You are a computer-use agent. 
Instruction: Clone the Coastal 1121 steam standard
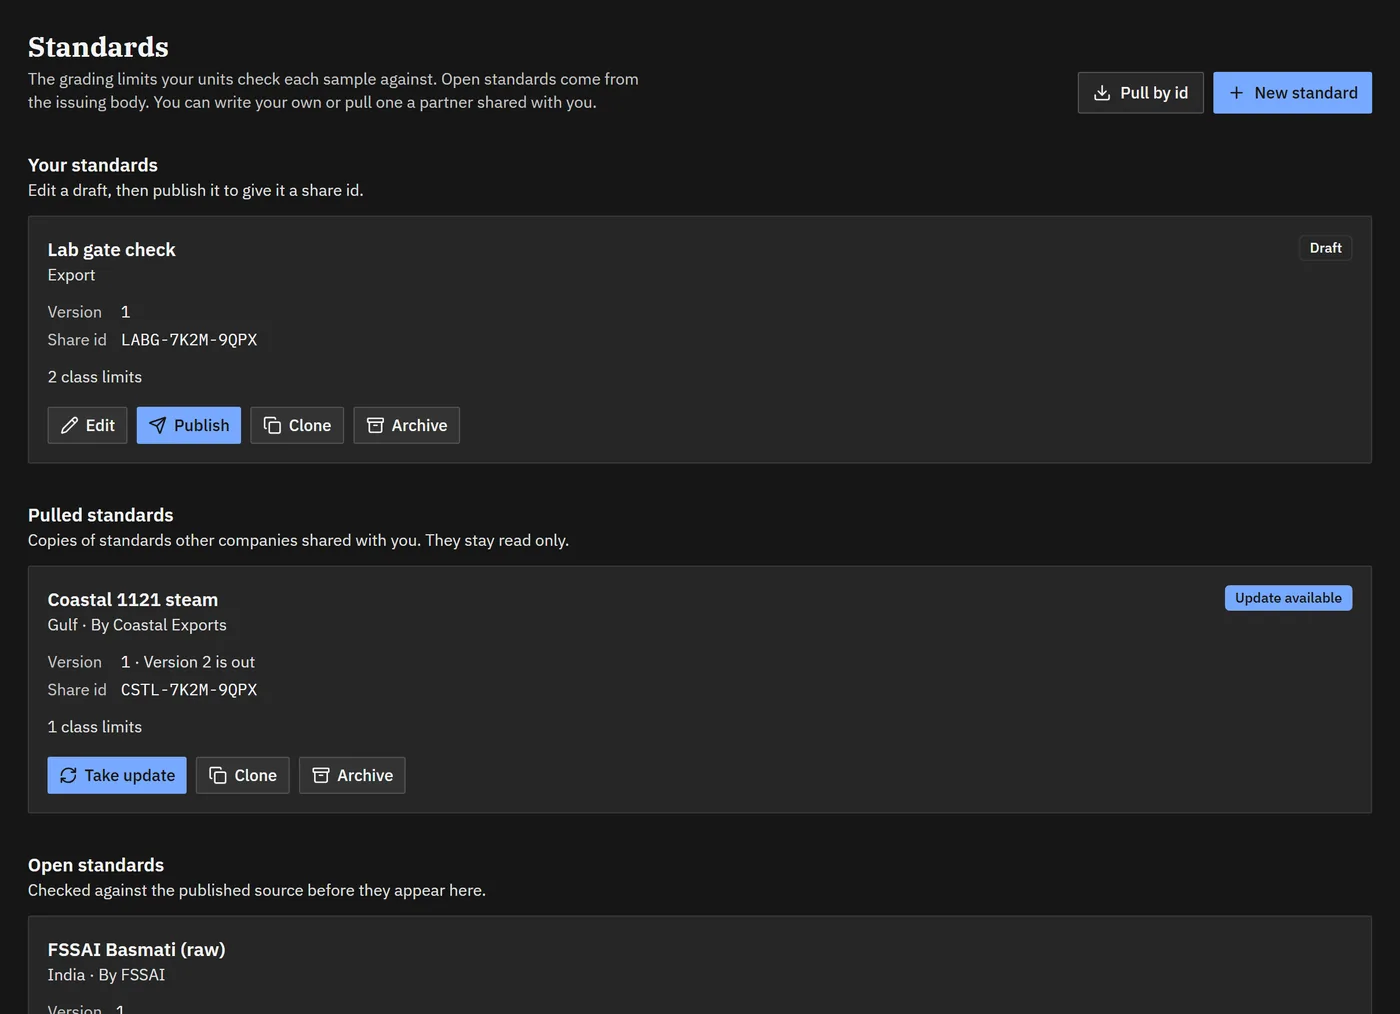point(243,776)
